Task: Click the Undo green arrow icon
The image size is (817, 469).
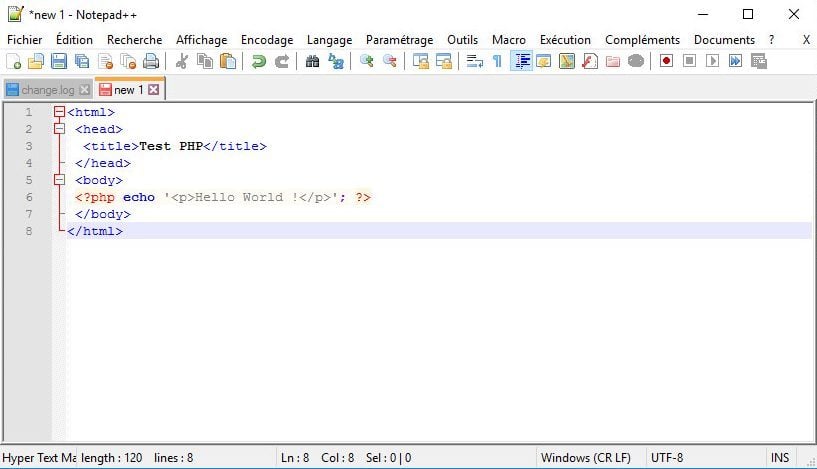Action: (x=258, y=61)
